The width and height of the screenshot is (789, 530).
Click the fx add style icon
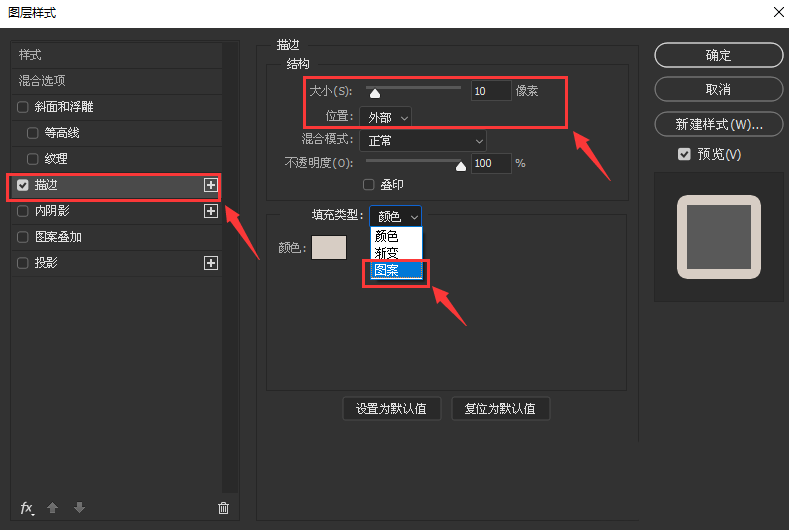coord(27,508)
